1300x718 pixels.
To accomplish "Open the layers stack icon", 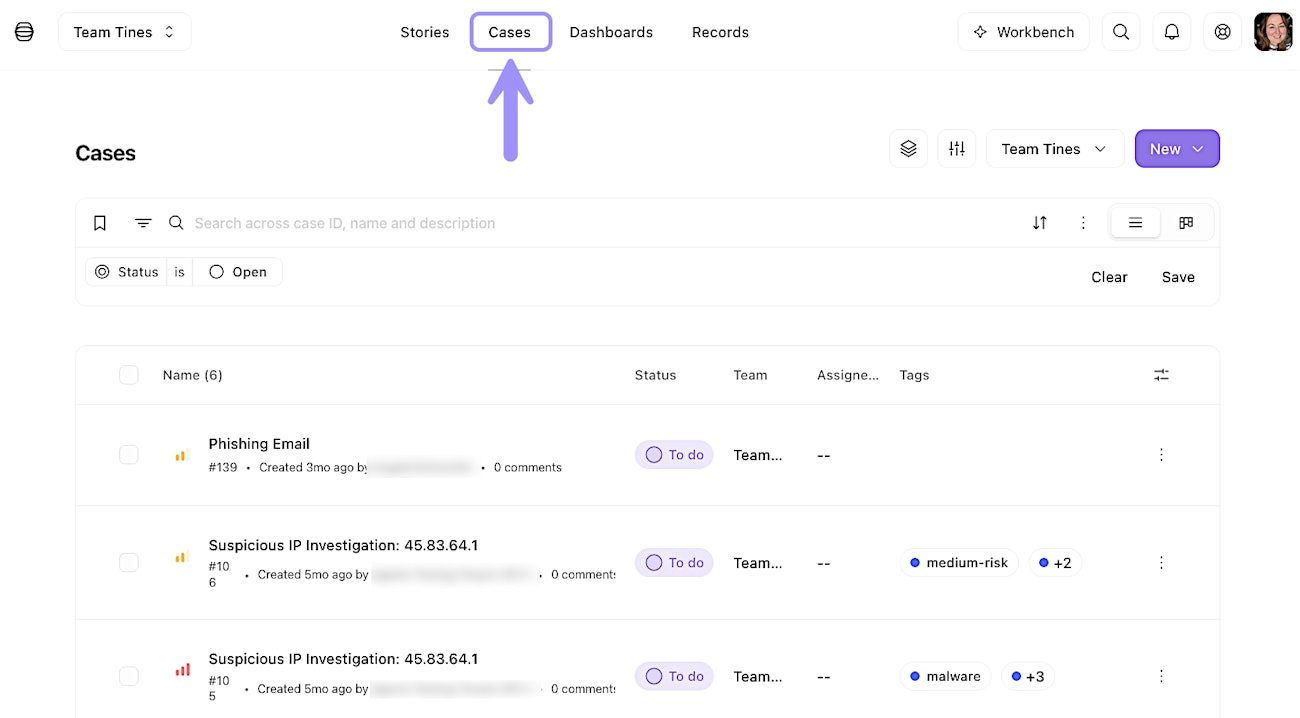I will coord(908,149).
